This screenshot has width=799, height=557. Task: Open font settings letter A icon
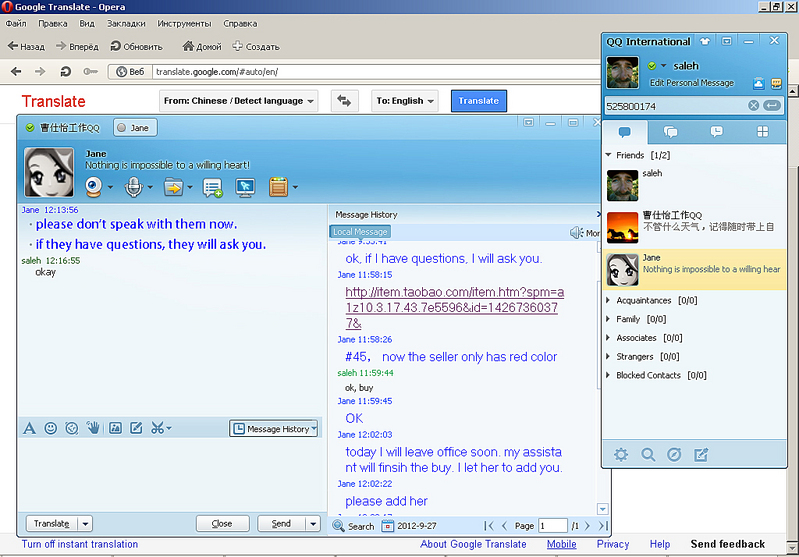[x=30, y=428]
